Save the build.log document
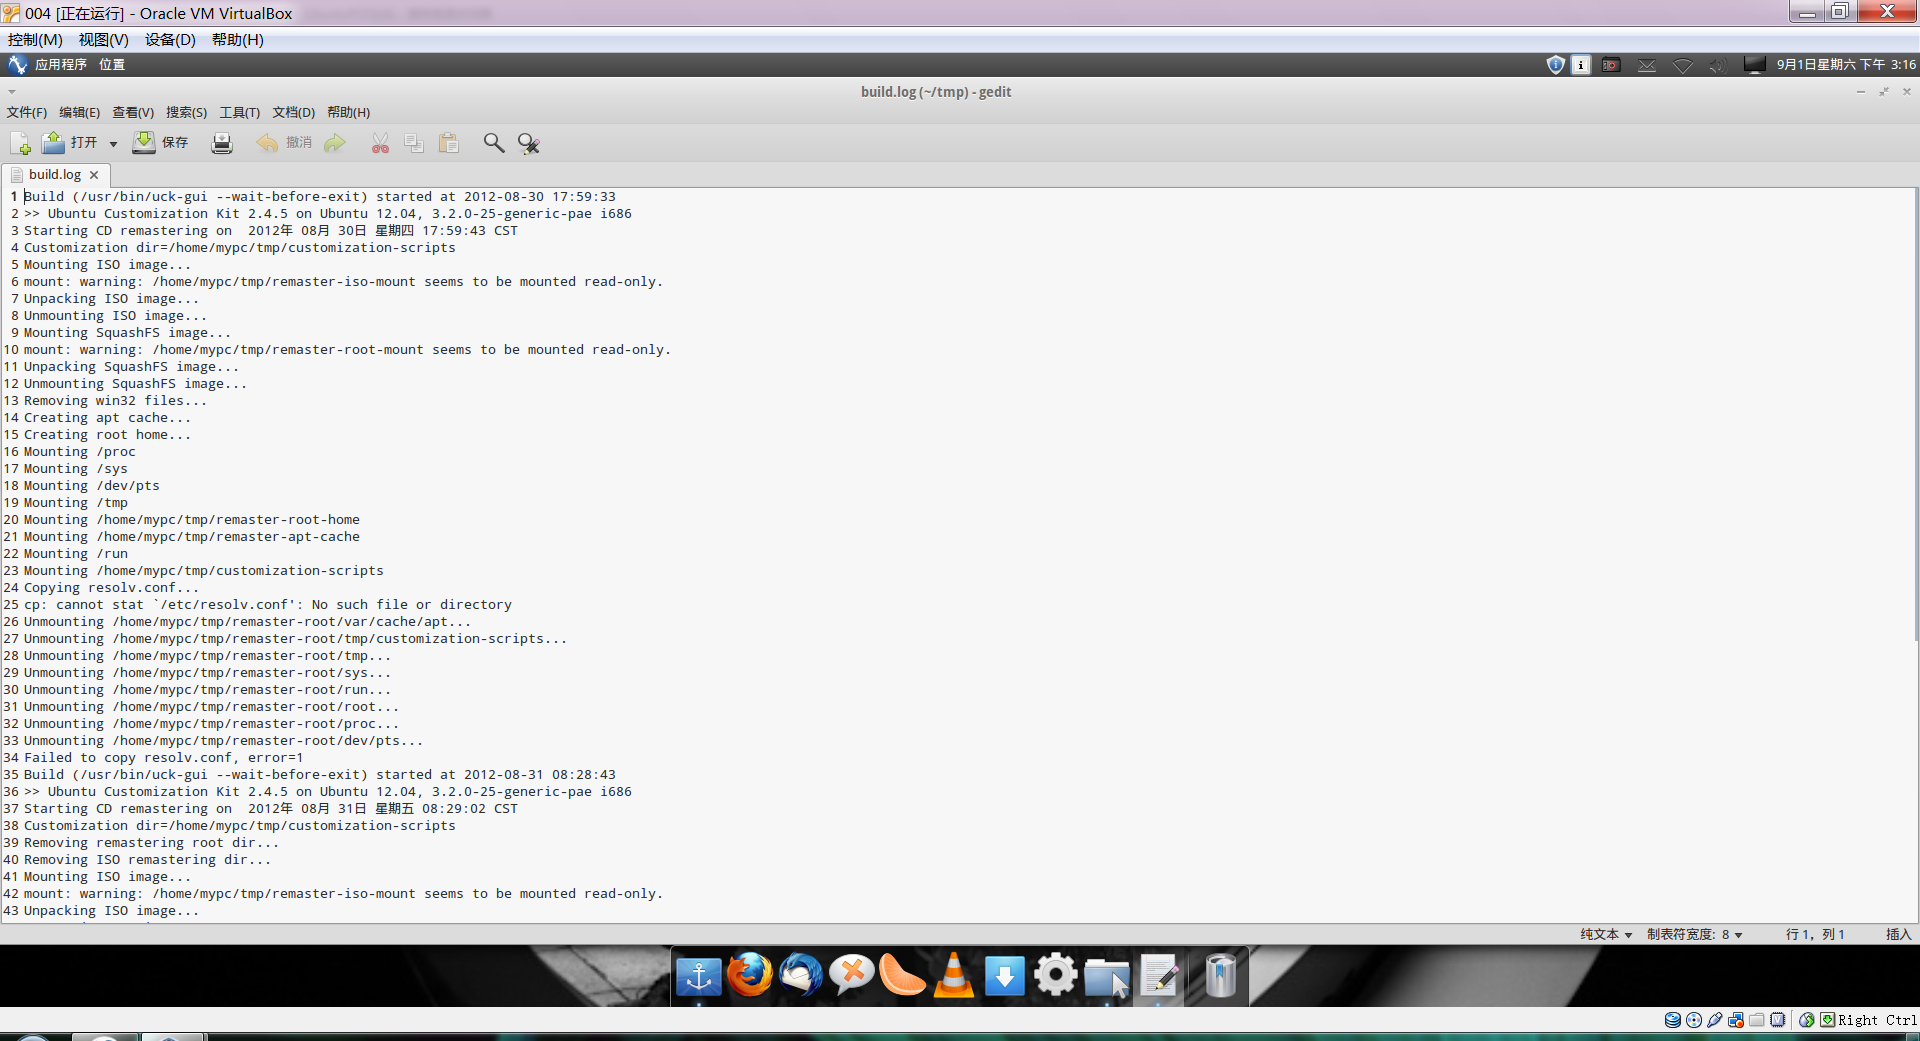The height and width of the screenshot is (1041, 1920). pyautogui.click(x=161, y=143)
